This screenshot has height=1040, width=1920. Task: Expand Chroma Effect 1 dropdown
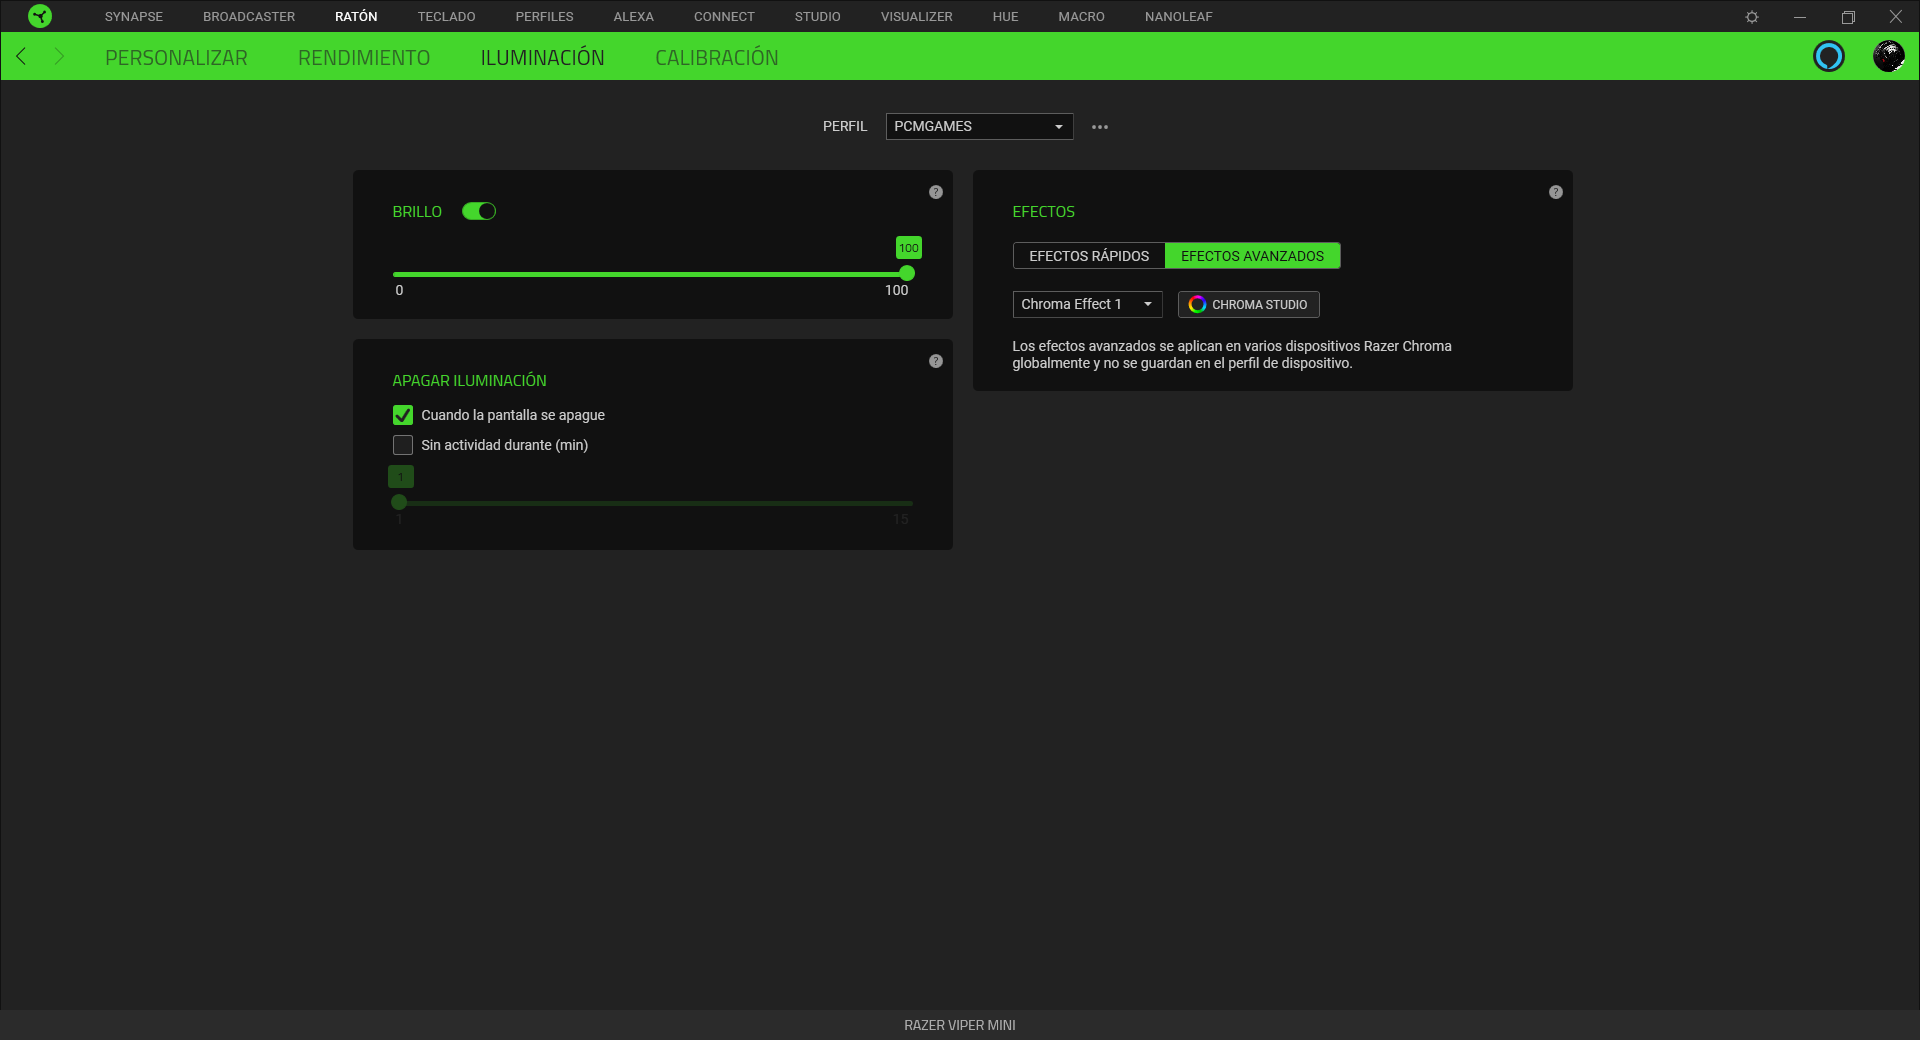tap(1087, 304)
